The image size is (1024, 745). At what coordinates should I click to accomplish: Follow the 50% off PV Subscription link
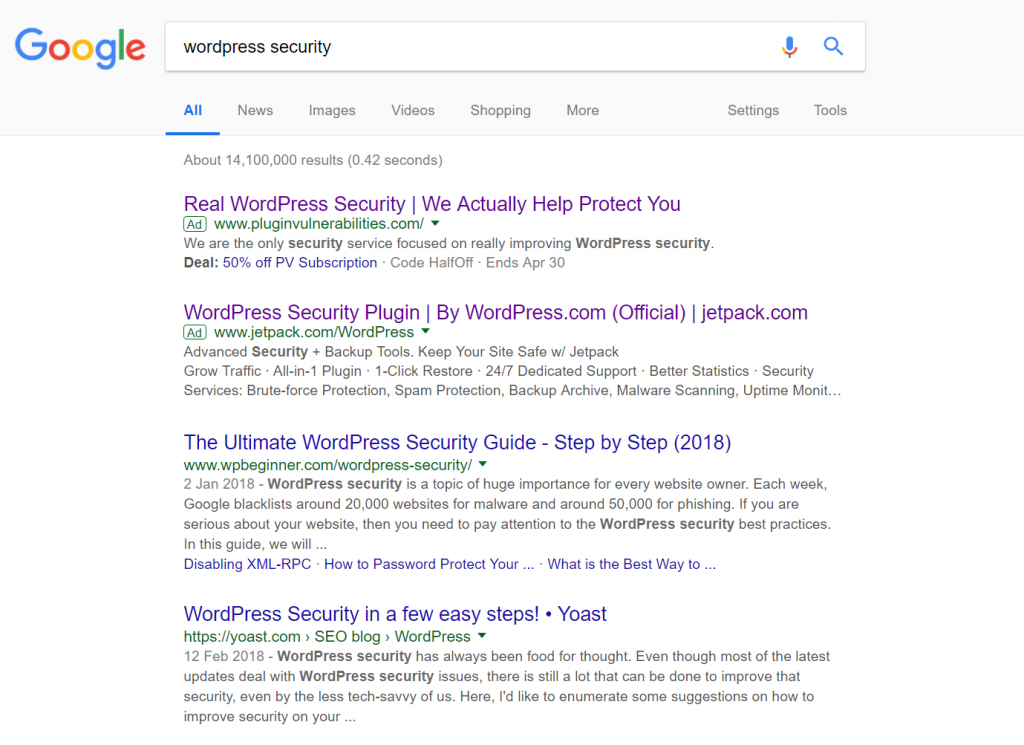[300, 262]
